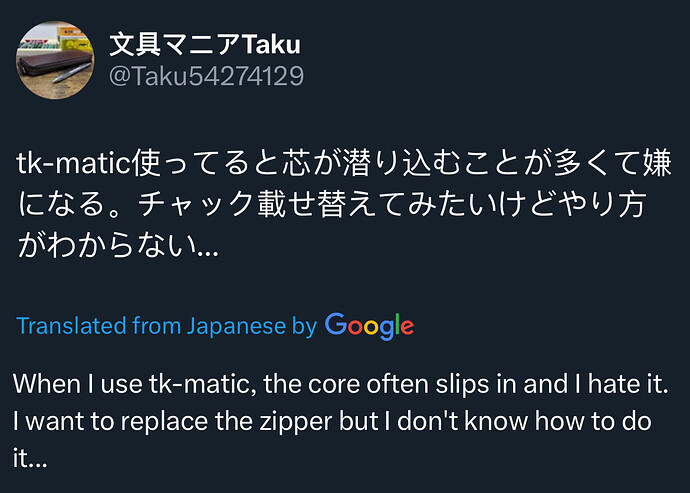Click the Google logo
The height and width of the screenshot is (493, 690).
[x=369, y=325]
